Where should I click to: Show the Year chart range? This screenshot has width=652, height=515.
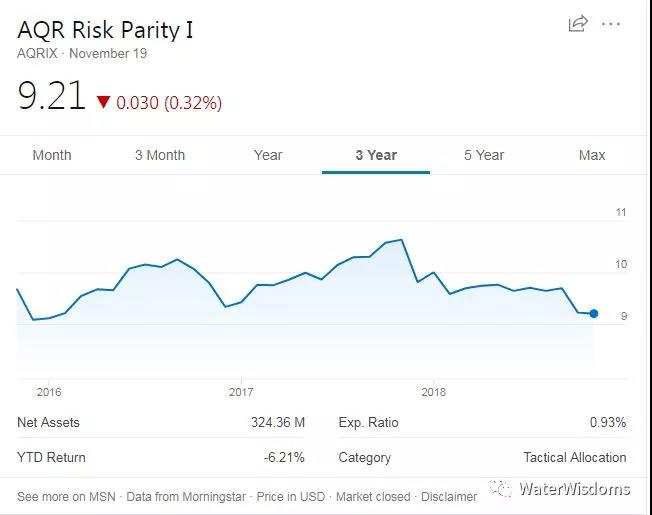click(x=268, y=155)
